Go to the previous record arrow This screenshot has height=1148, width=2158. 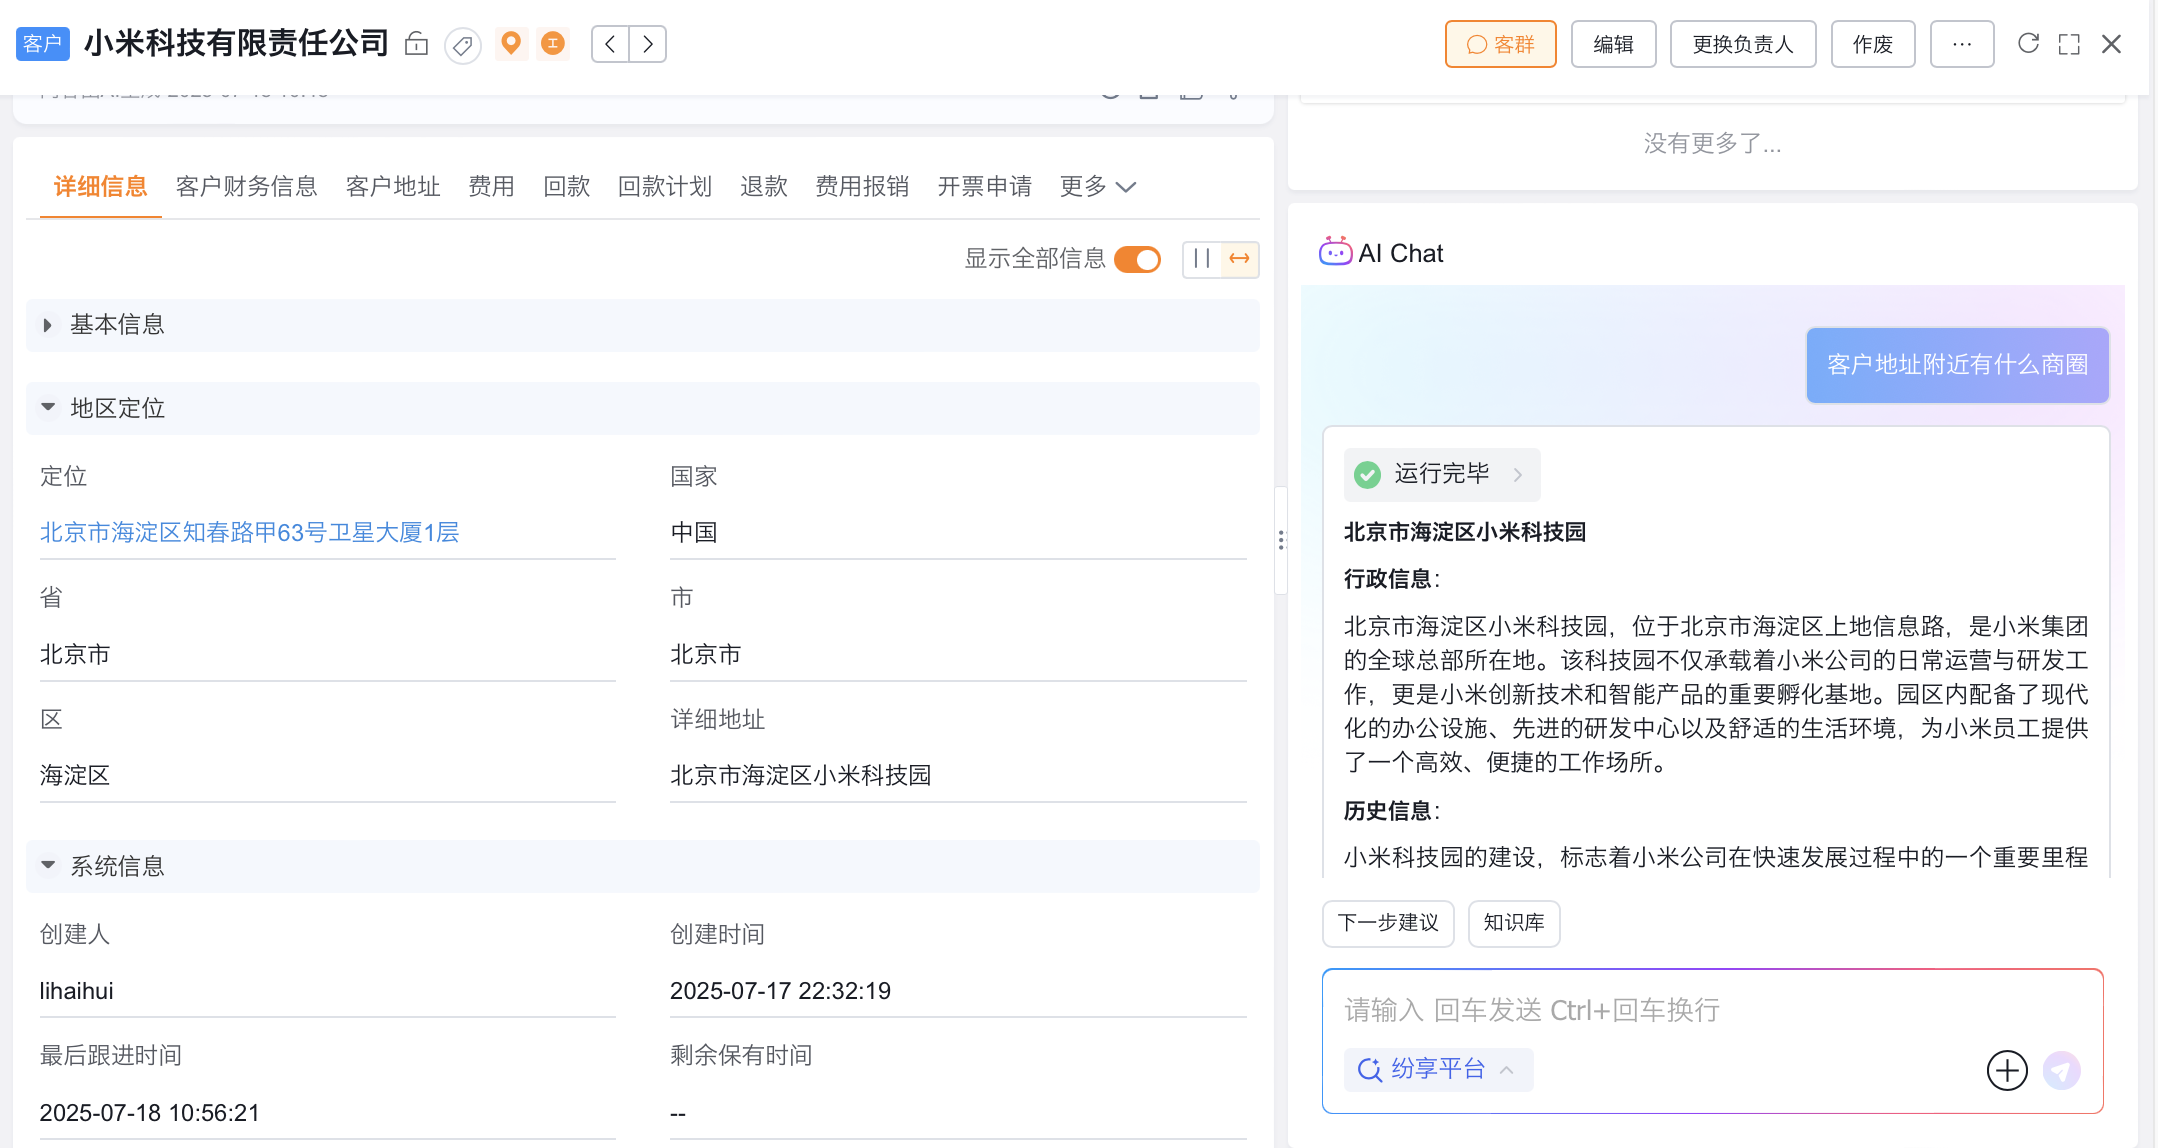pos(610,44)
